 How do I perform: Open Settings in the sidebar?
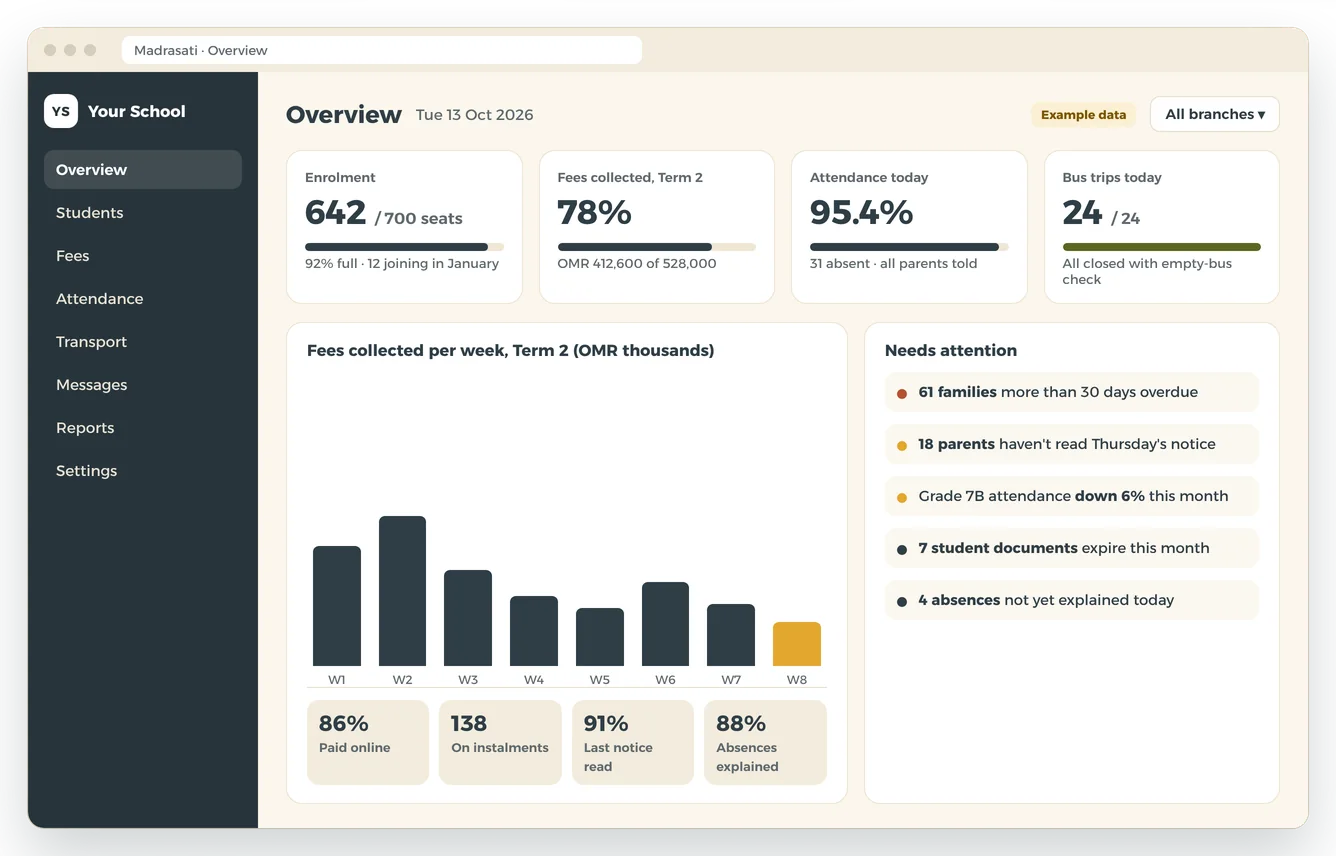[x=143, y=471]
